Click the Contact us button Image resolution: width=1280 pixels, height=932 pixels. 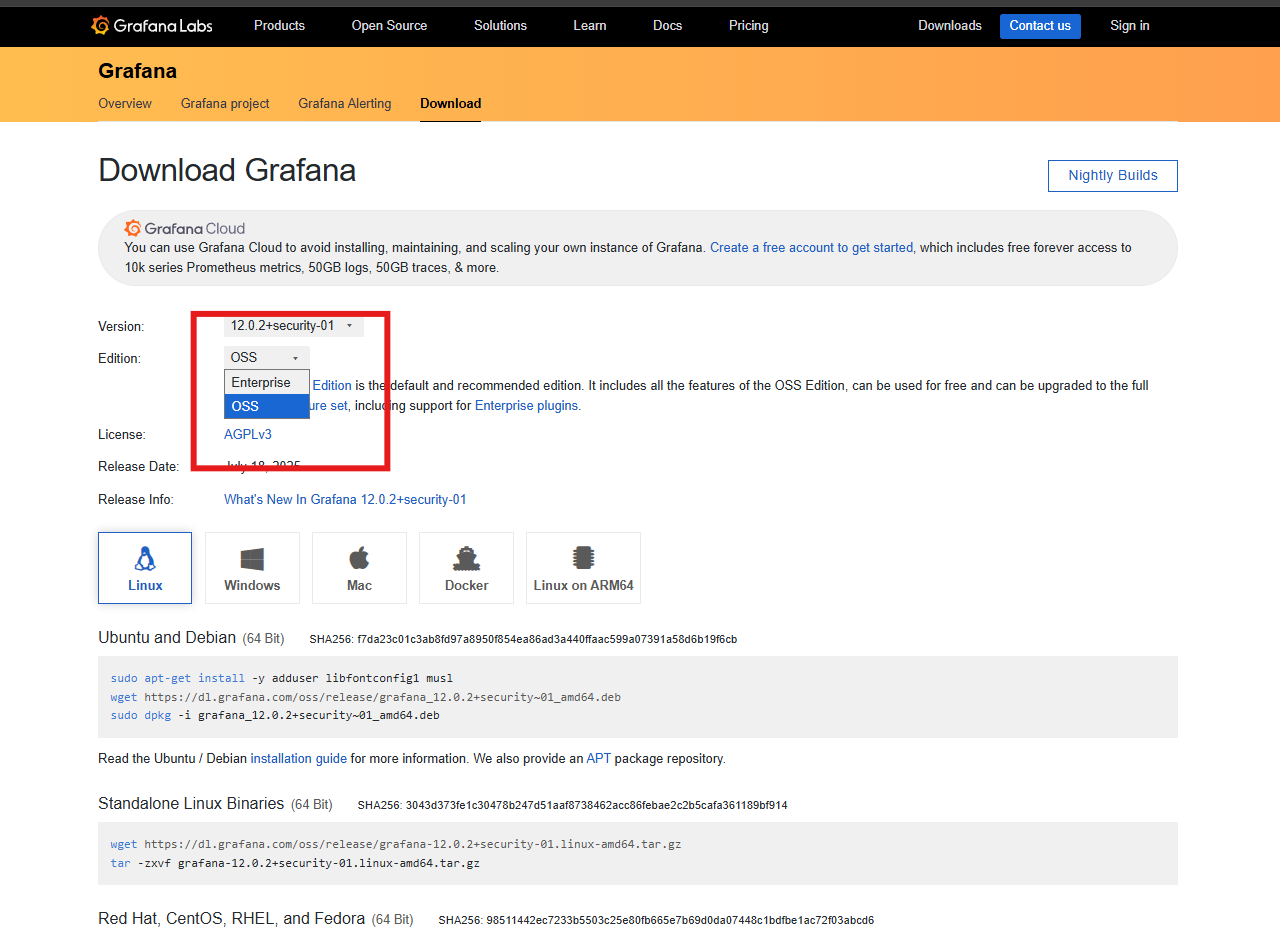pyautogui.click(x=1040, y=26)
